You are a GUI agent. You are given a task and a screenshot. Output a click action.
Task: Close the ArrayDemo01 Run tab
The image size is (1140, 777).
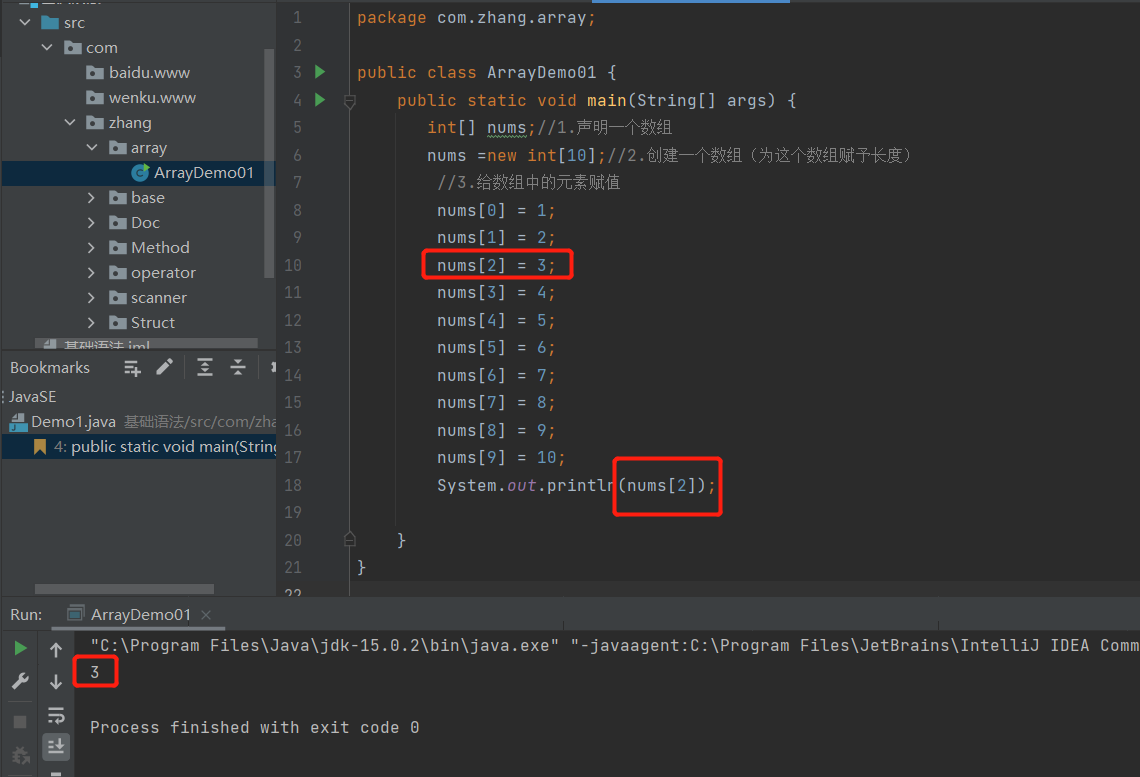point(206,615)
